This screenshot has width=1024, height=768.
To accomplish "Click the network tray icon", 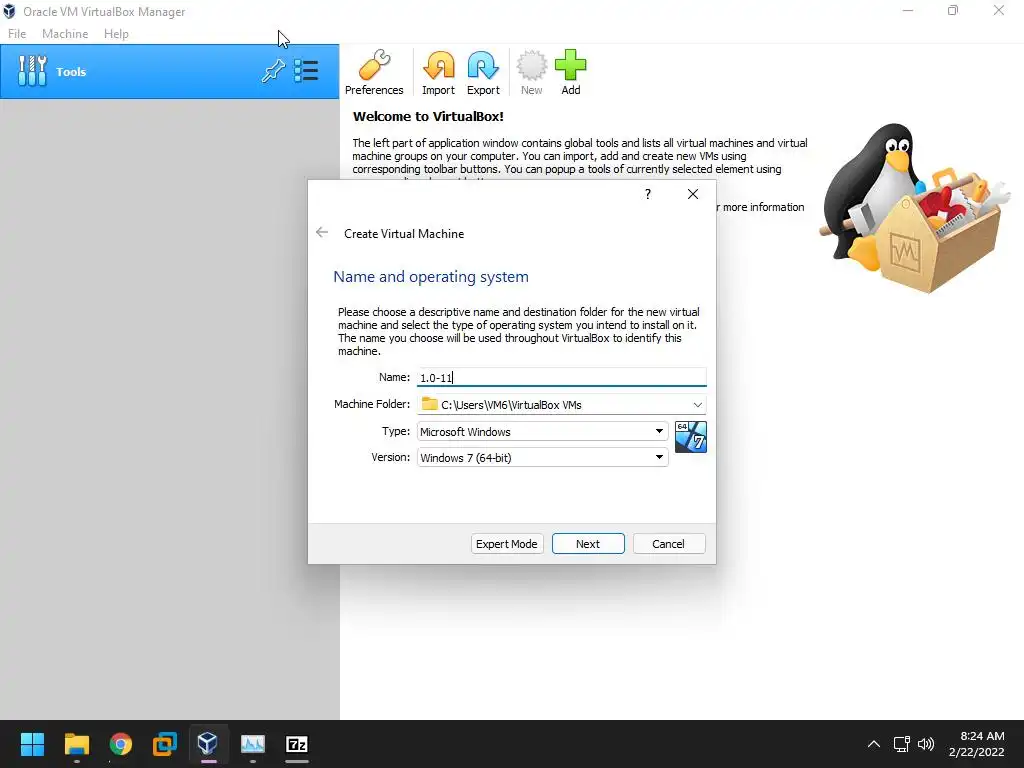I will point(902,744).
